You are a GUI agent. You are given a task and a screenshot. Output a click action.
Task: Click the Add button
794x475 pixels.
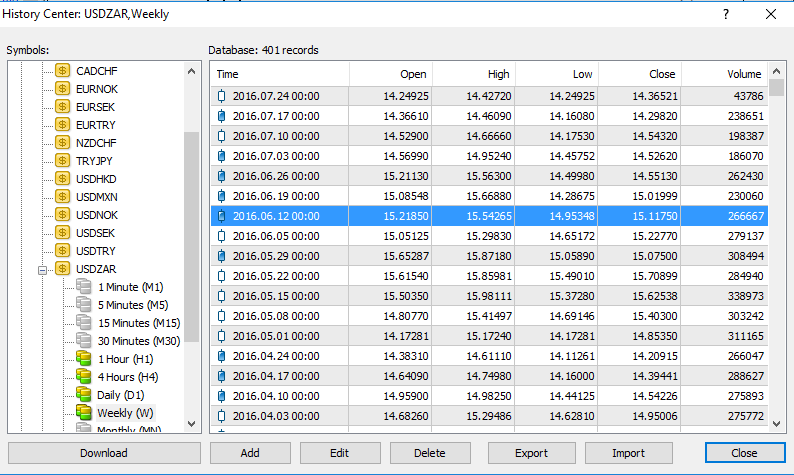click(x=250, y=453)
